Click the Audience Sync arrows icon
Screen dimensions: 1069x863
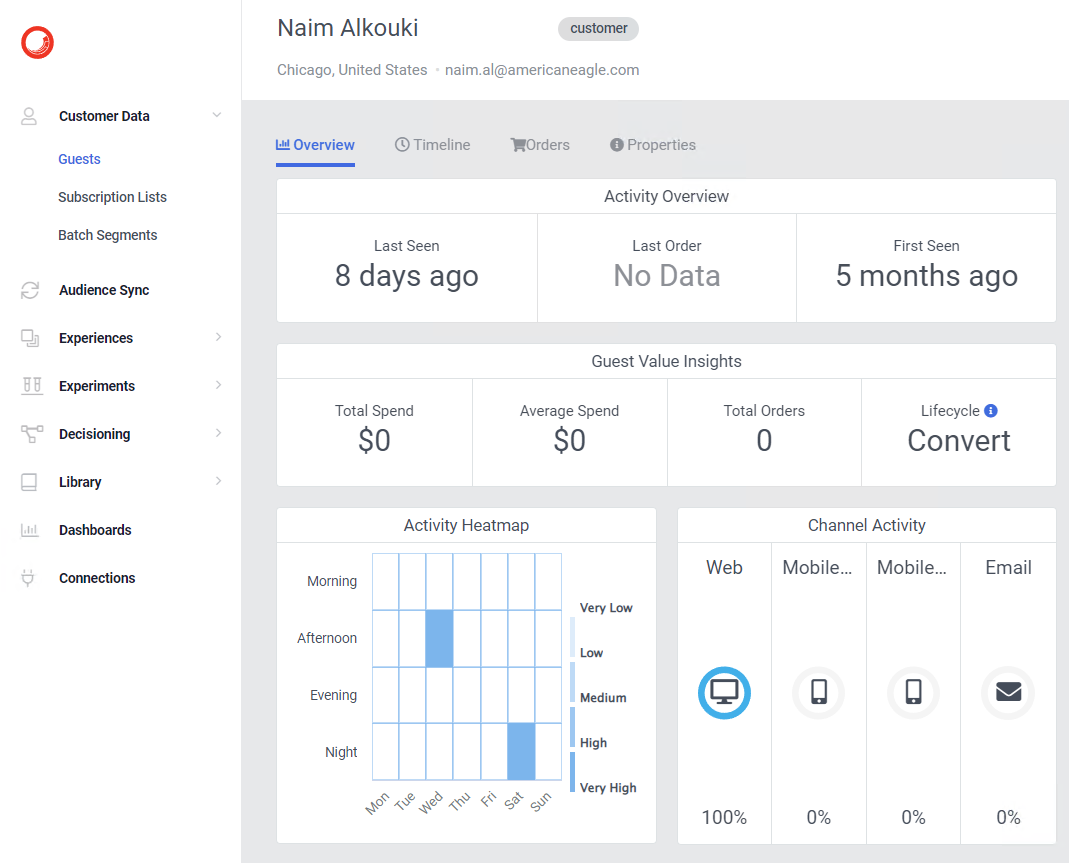29,290
